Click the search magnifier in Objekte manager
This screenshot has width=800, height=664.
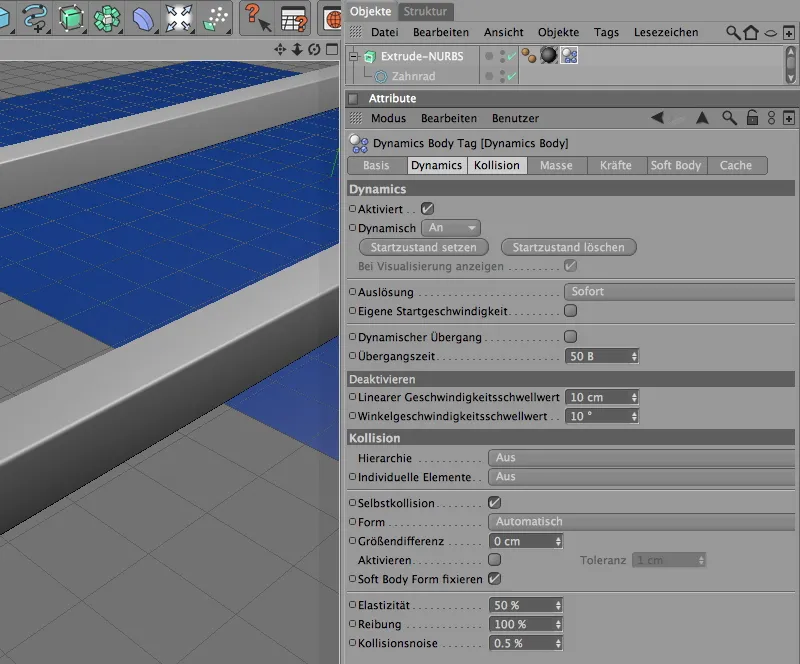(733, 32)
